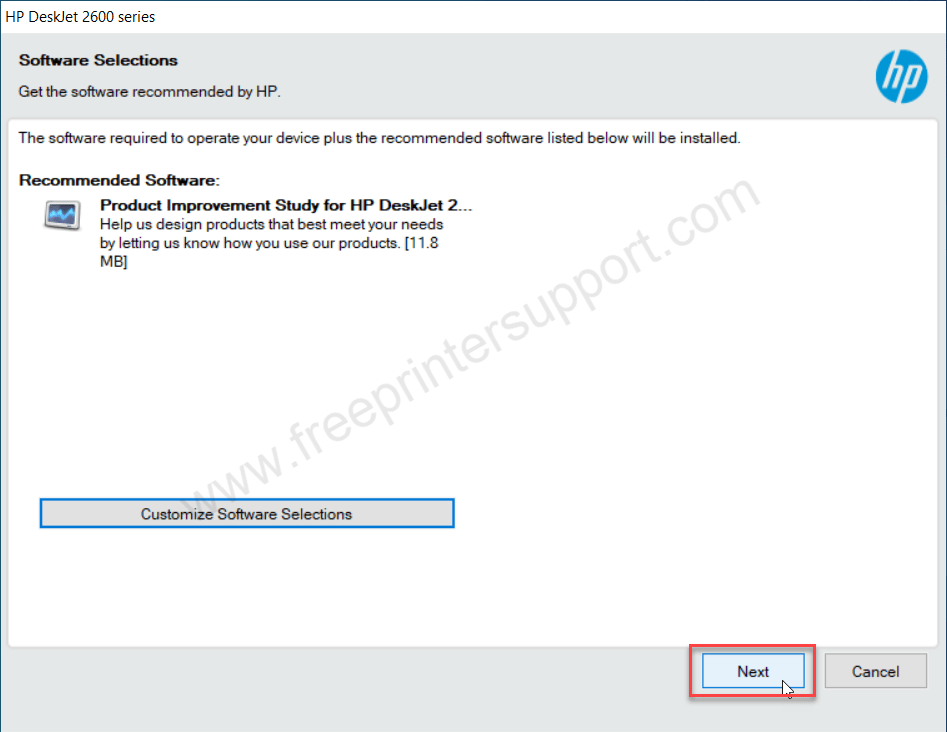Click the 'Help us design products' description line
The width and height of the screenshot is (947, 732).
point(271,225)
